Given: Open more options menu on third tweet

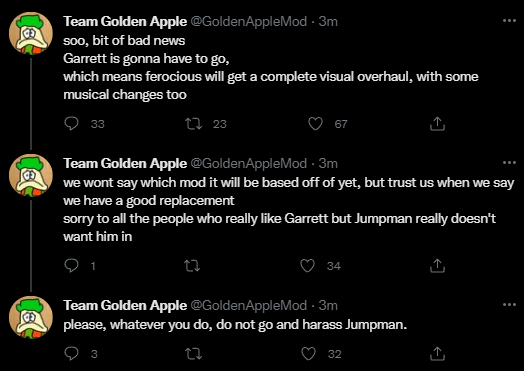Looking at the screenshot, I should (509, 305).
